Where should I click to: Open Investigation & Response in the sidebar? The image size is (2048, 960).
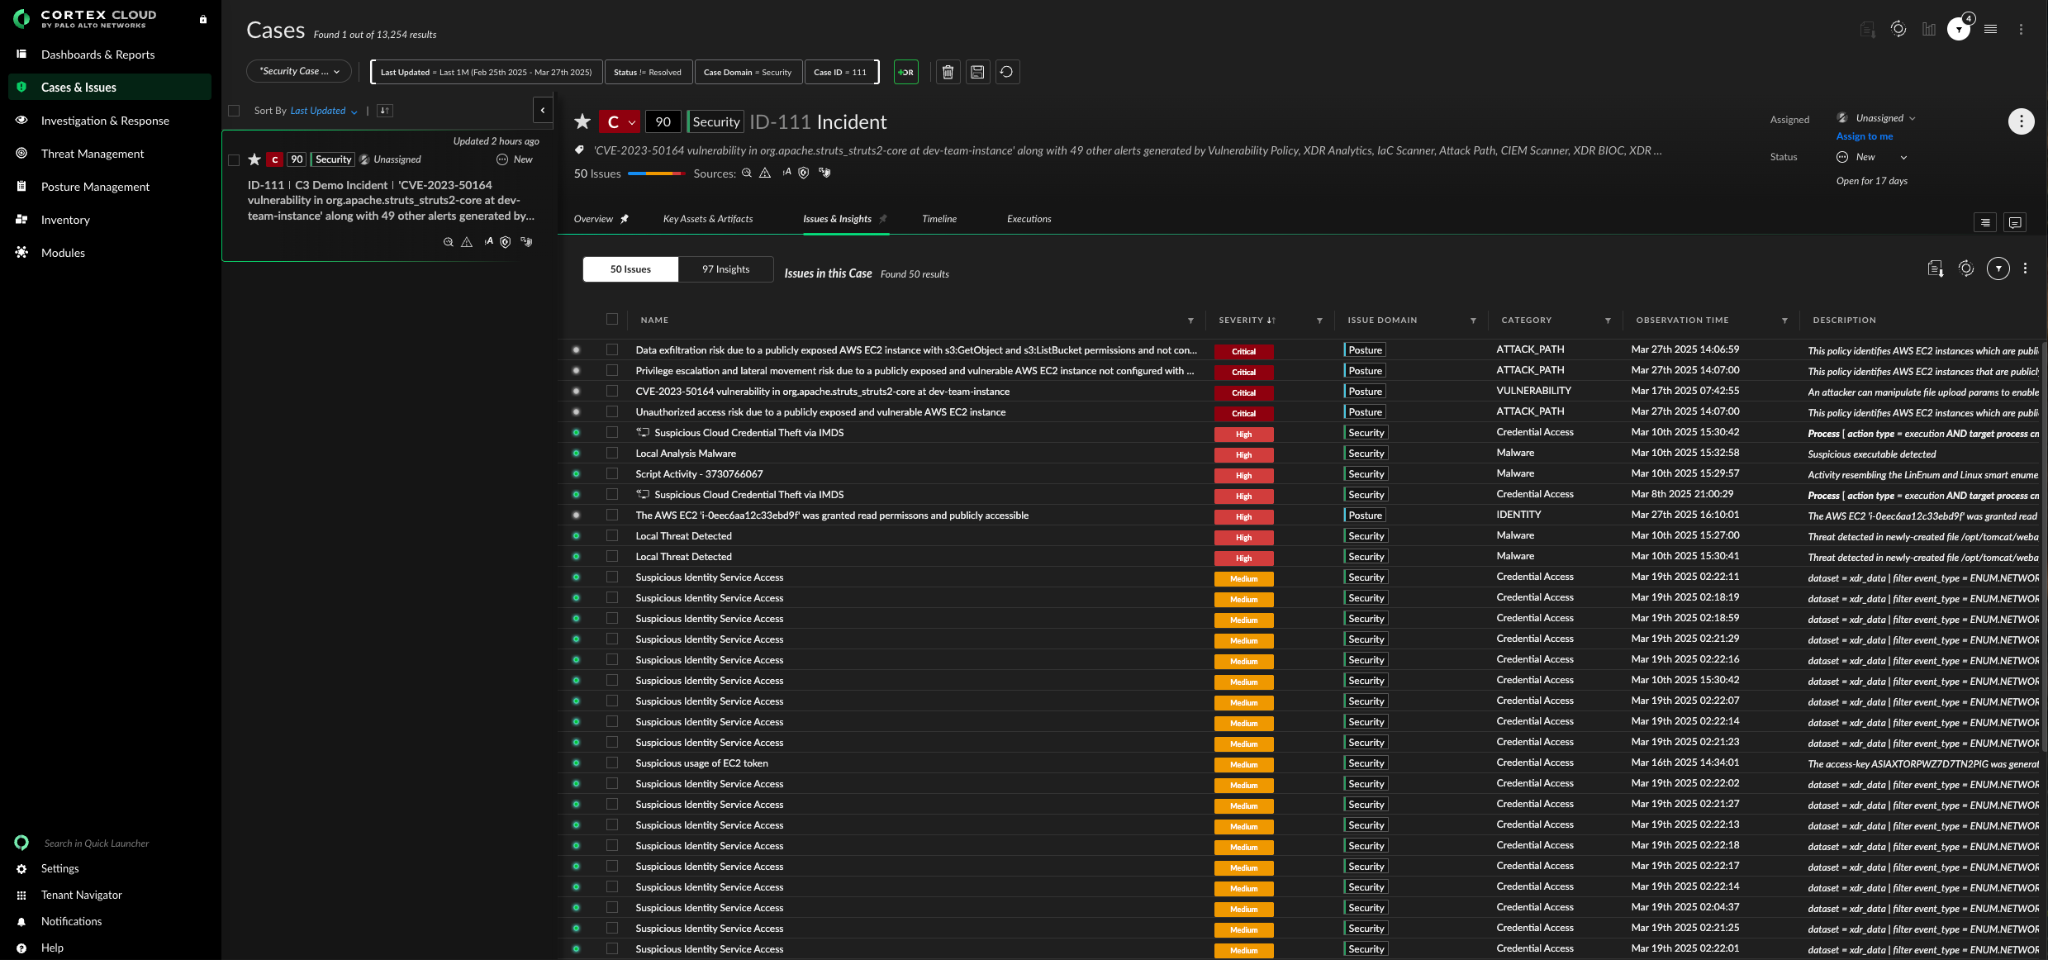tap(105, 121)
